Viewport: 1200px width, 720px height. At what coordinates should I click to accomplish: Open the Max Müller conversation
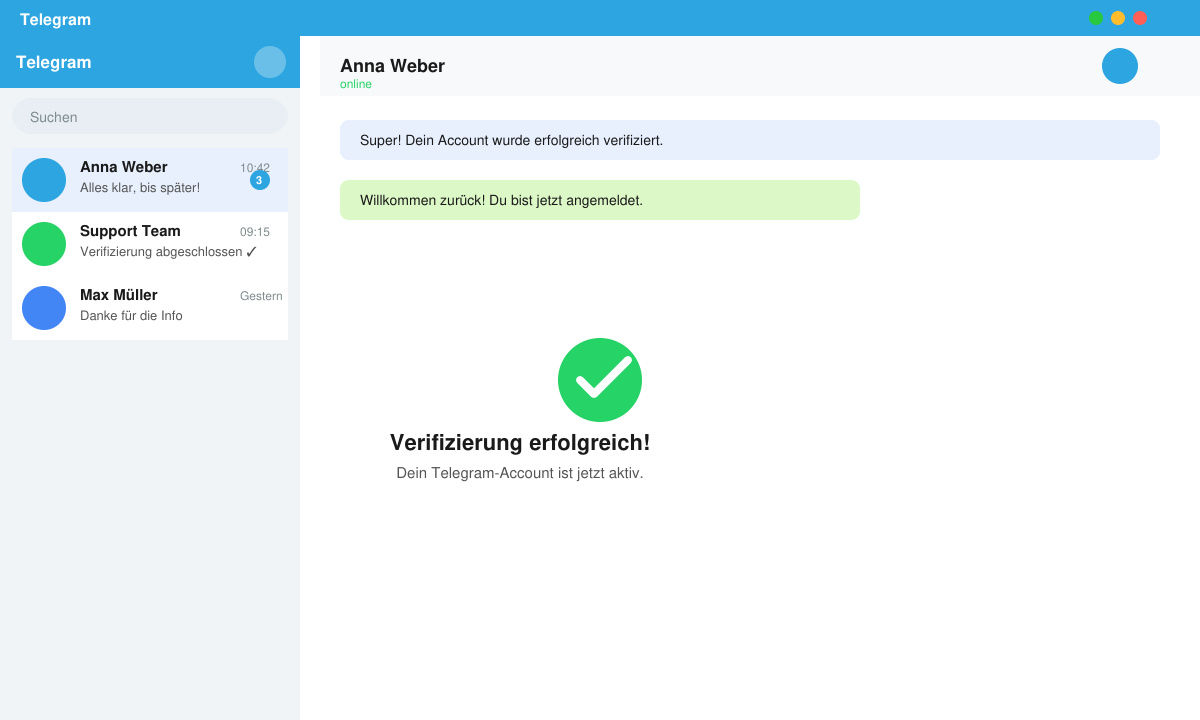coord(150,308)
